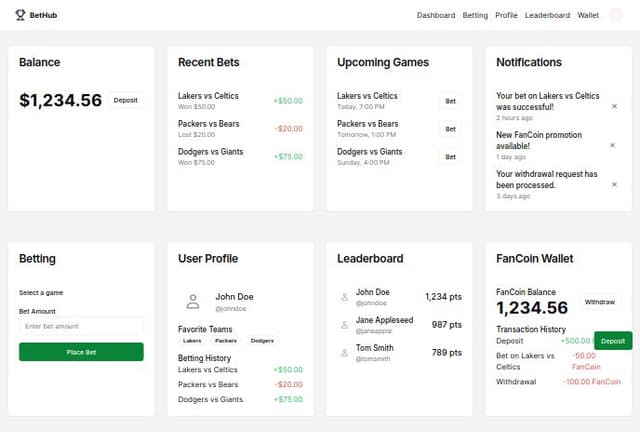Screen dimensions: 640x432
Task: Click the 789 pts leaderboard score
Action: 447,352
